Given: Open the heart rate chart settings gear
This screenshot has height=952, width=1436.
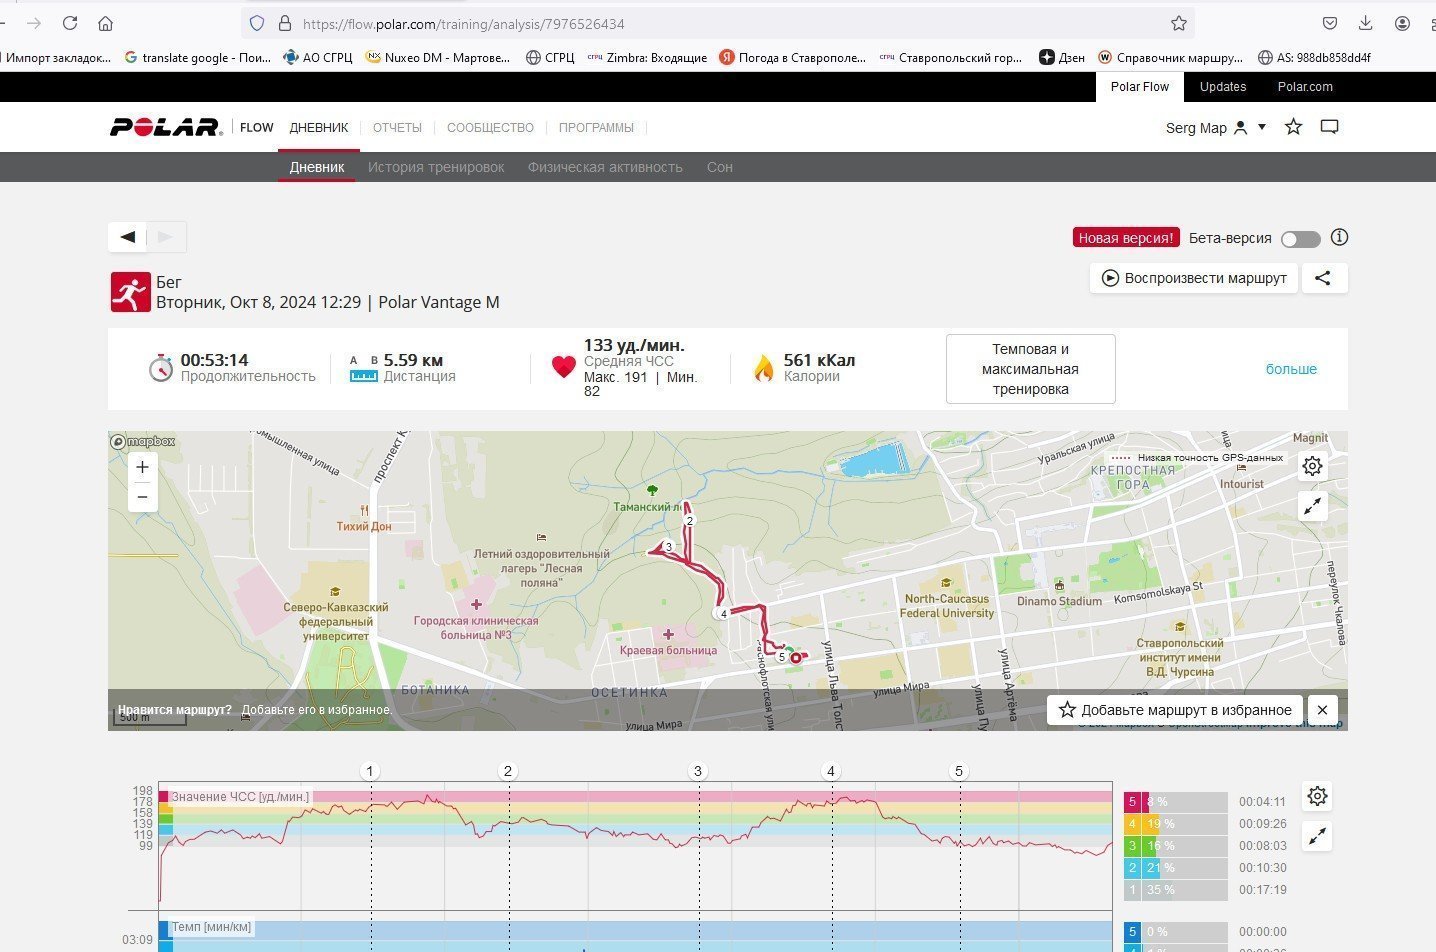Looking at the screenshot, I should click(1317, 796).
